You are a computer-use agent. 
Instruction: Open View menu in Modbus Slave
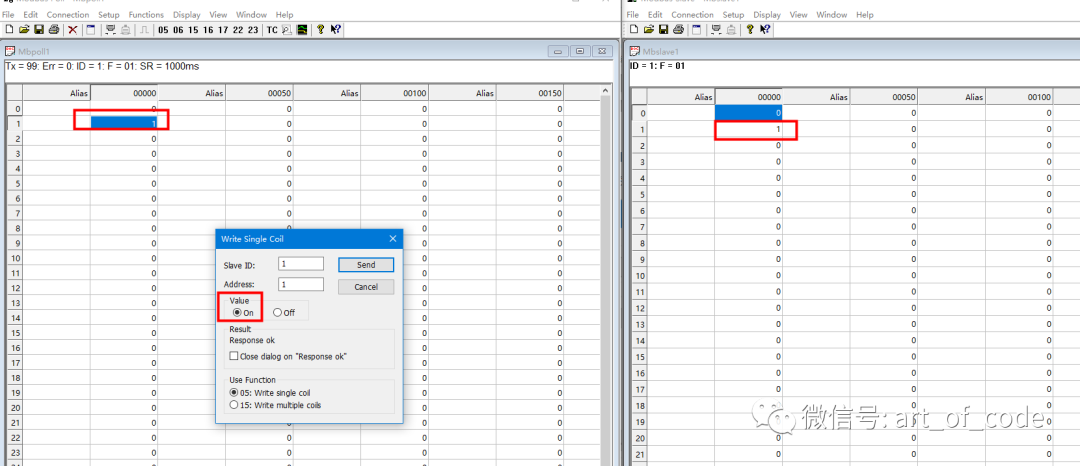point(798,14)
